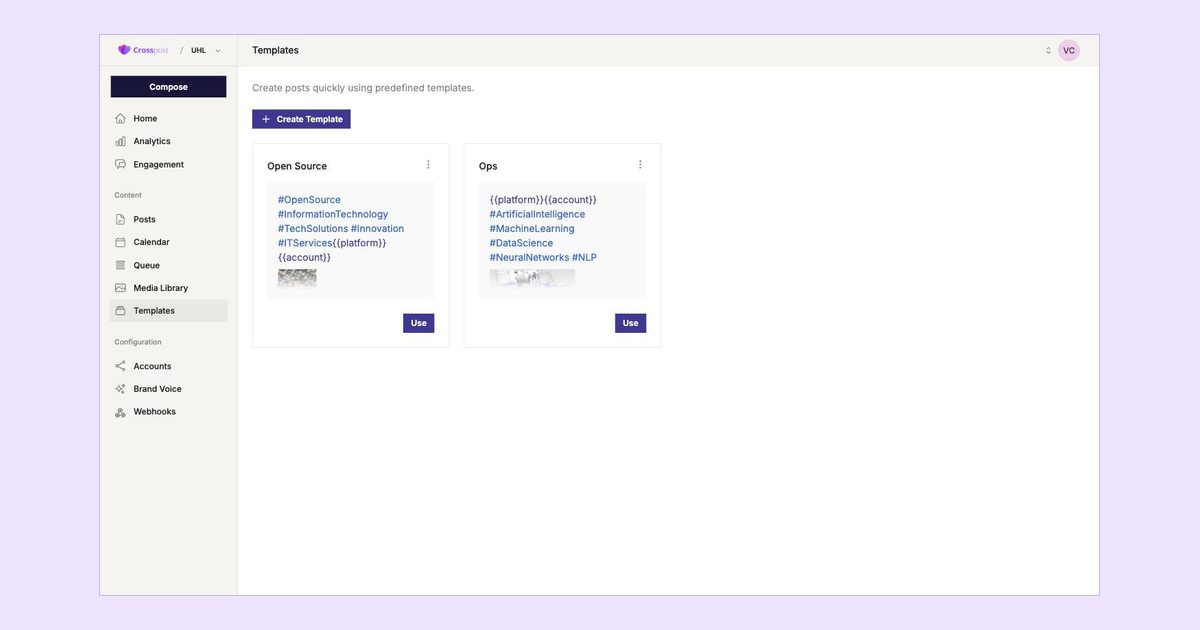Image resolution: width=1200 pixels, height=630 pixels.
Task: Click the "Create posts quickly" description text
Action: [x=363, y=88]
